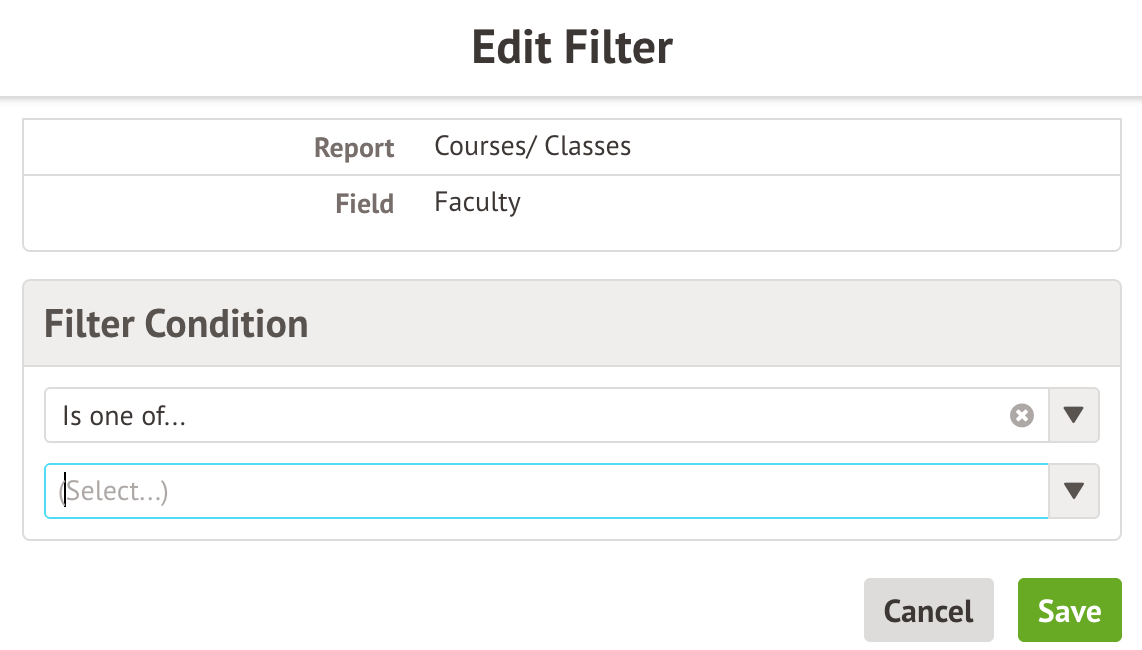
Task: Click the "Edit Filter" dialog title
Action: pos(571,47)
